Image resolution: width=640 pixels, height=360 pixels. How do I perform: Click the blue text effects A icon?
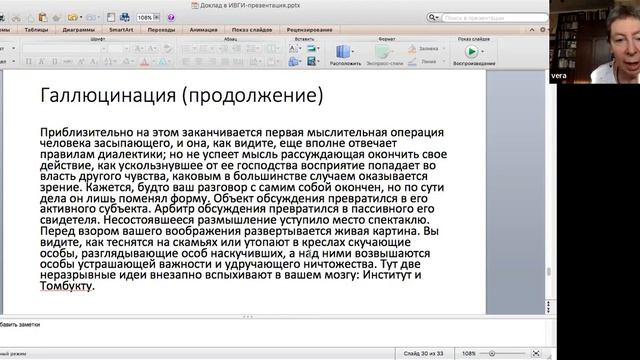(162, 62)
